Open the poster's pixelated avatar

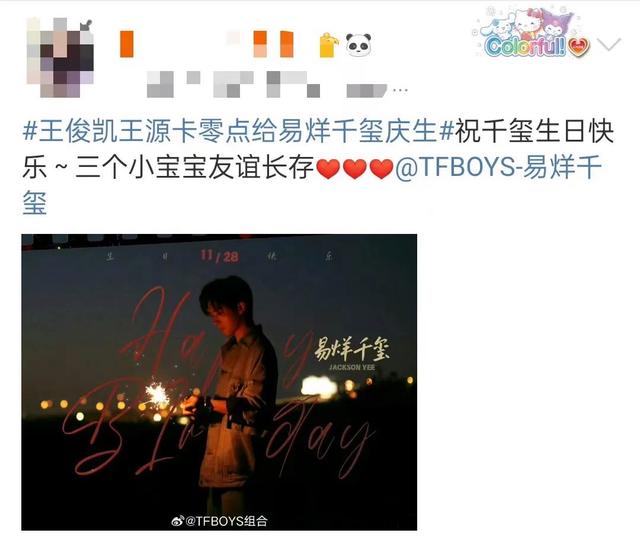[x=60, y=57]
